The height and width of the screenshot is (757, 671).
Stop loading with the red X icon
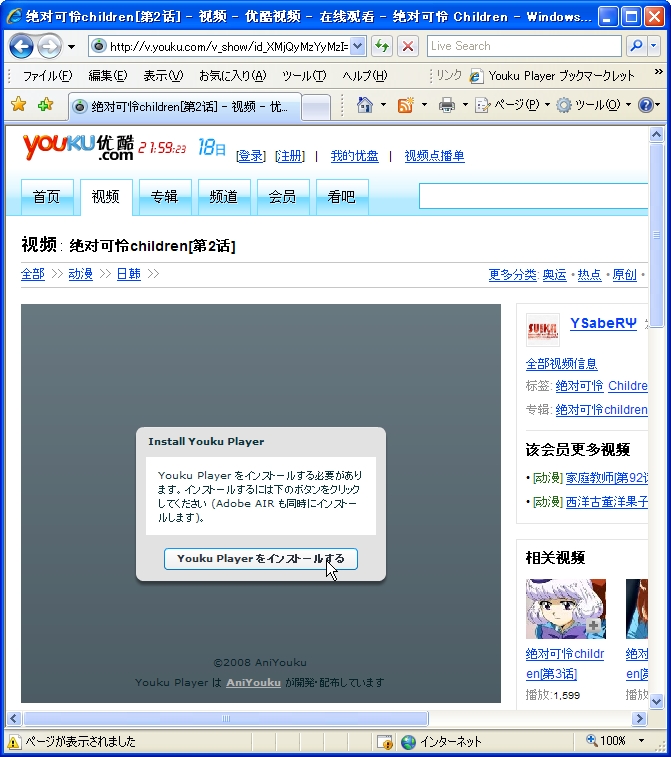408,46
